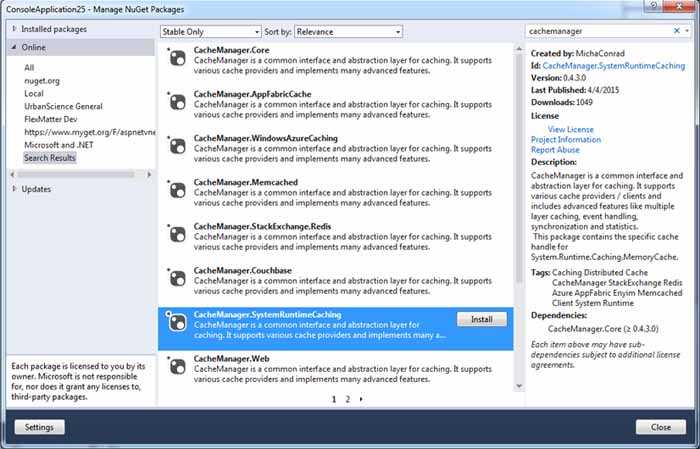This screenshot has height=449, width=700.
Task: Select the CacheManager.StackExchange.Redis package title
Action: click(x=262, y=227)
